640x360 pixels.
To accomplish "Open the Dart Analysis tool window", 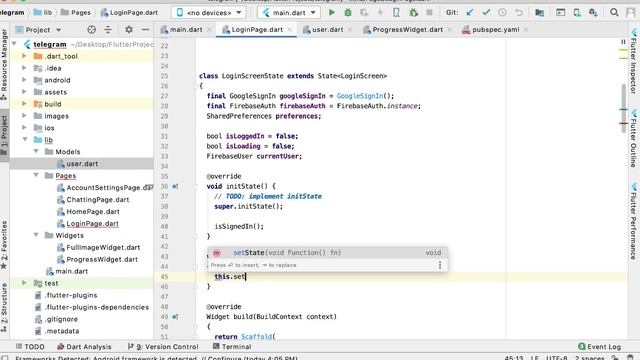I will tap(84, 347).
